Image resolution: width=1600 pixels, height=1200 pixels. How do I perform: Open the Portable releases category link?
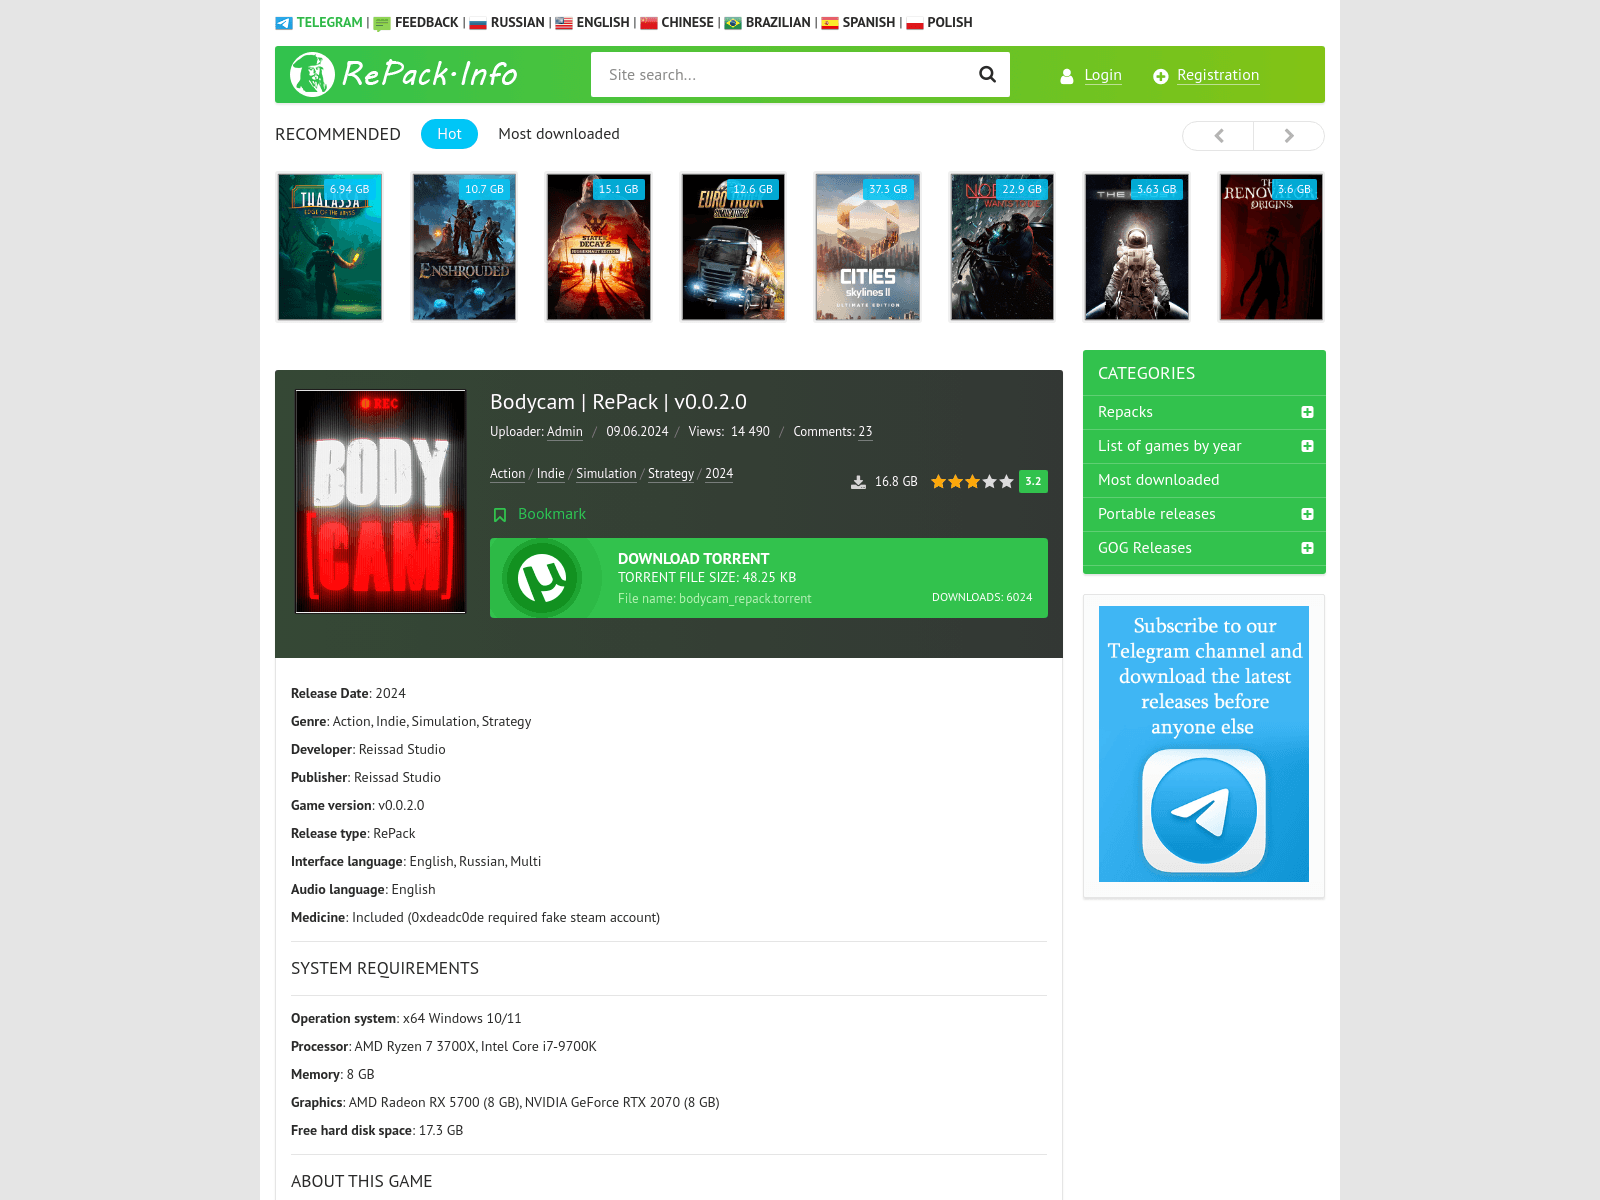[1157, 514]
